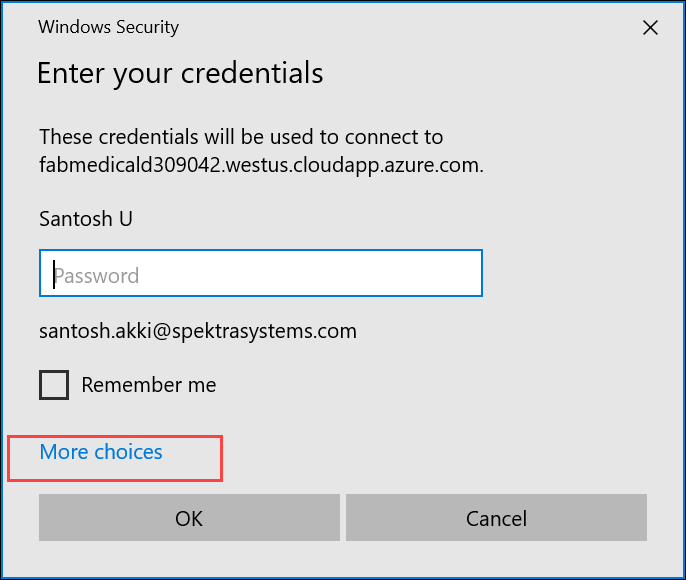
Task: Click the text caret inside the Password box
Action: coord(54,275)
